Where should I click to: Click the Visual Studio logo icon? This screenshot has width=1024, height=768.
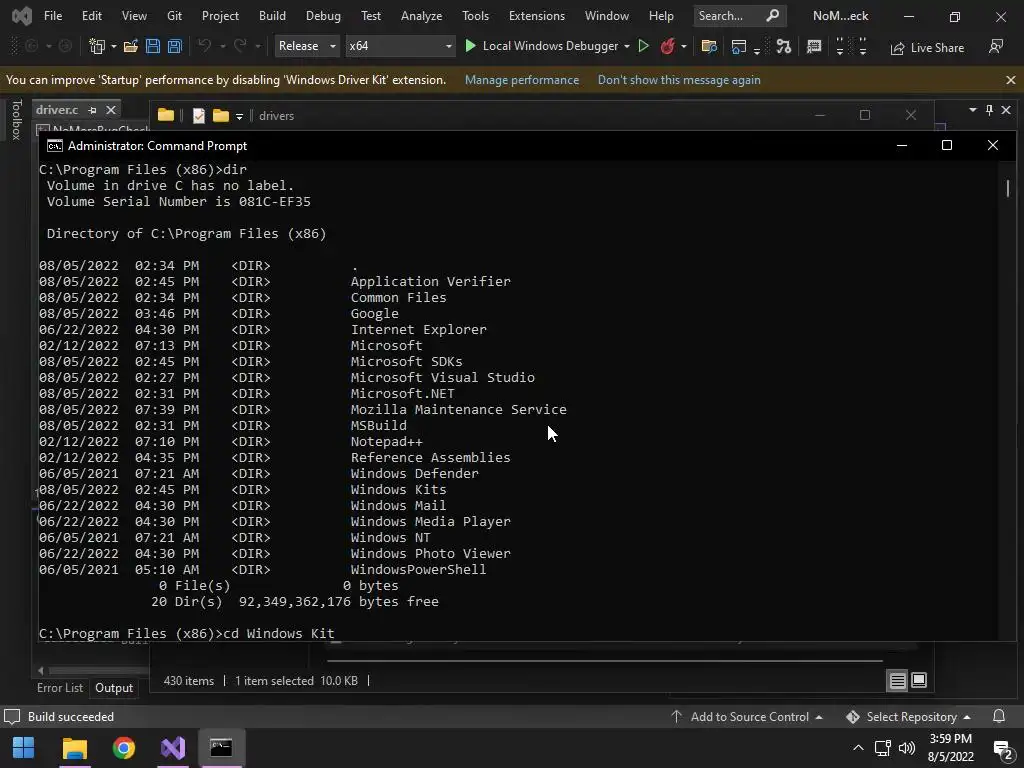[22, 16]
